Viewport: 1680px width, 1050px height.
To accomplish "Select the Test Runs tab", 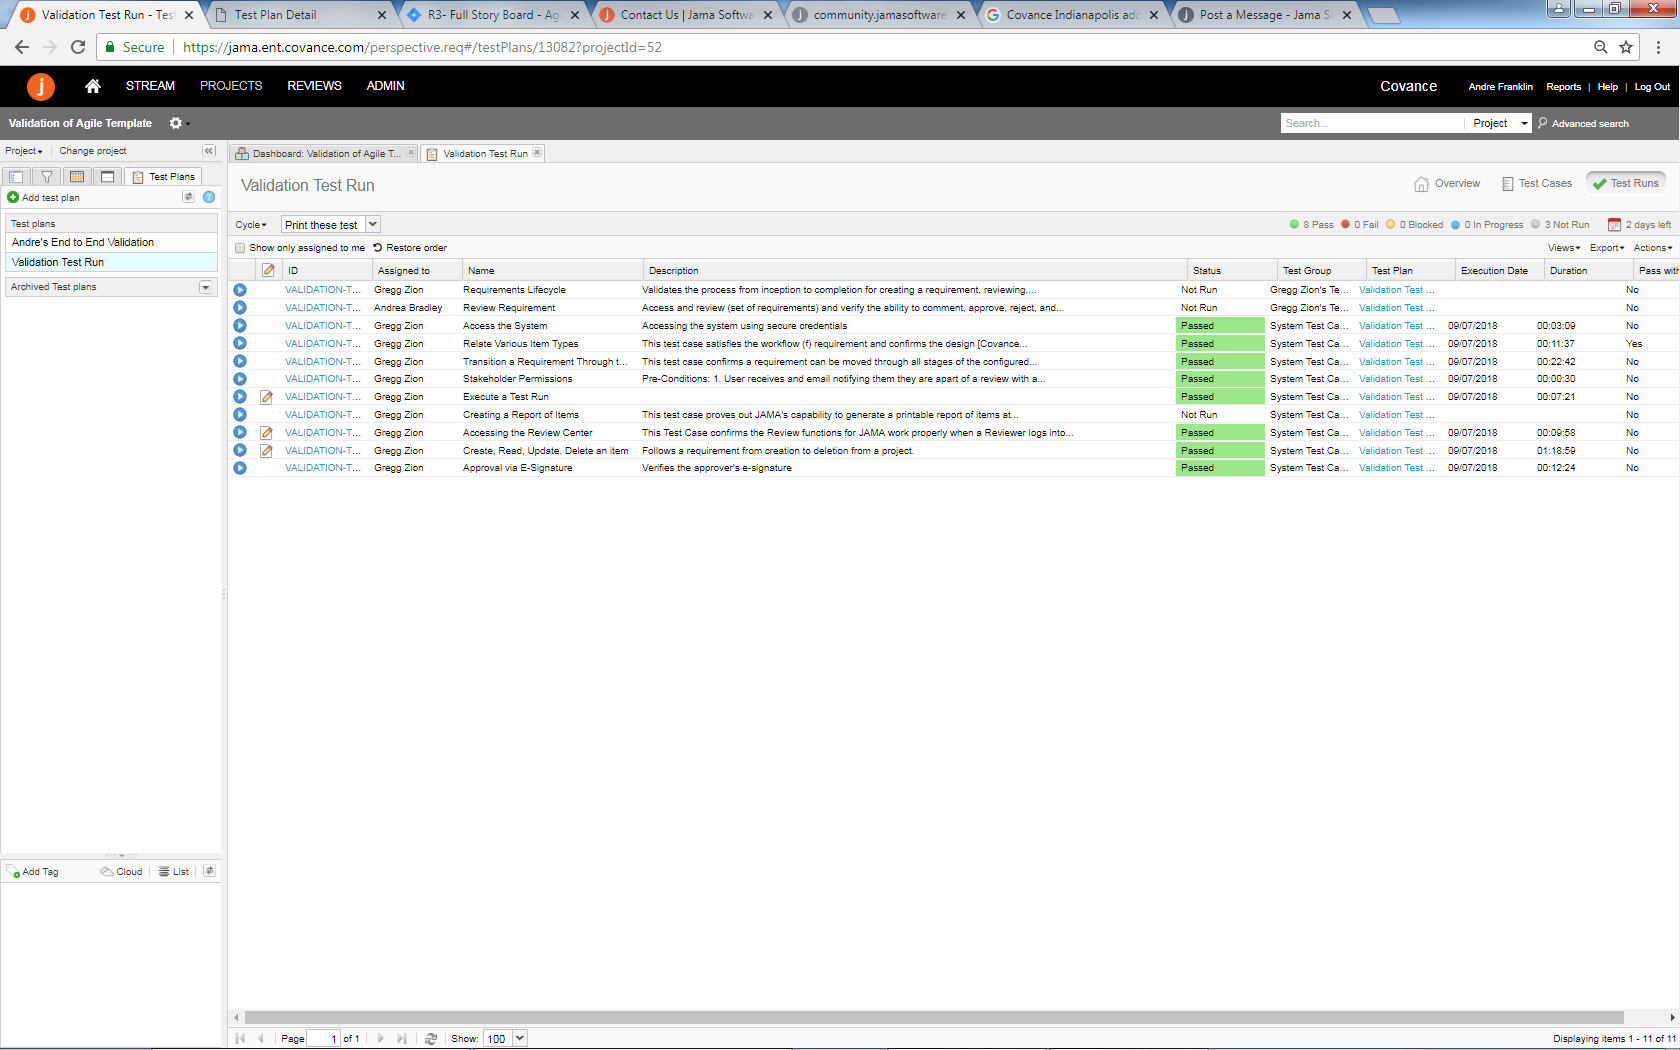I will pyautogui.click(x=1626, y=184).
